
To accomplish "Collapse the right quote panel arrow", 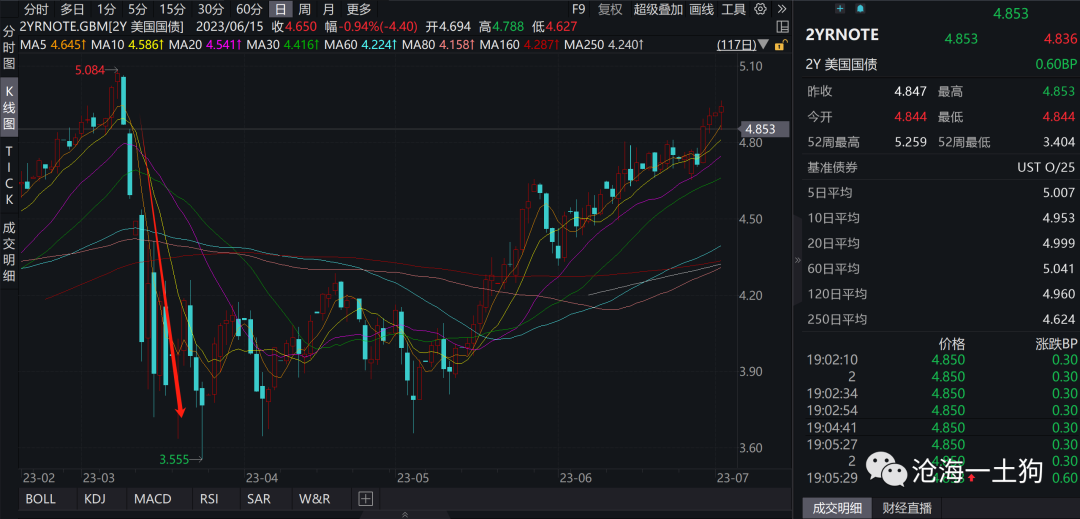I will [798, 260].
